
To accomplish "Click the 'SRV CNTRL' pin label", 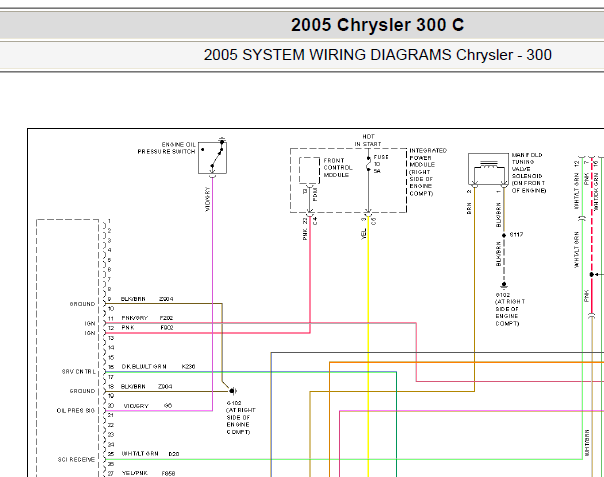I will click(x=79, y=372).
